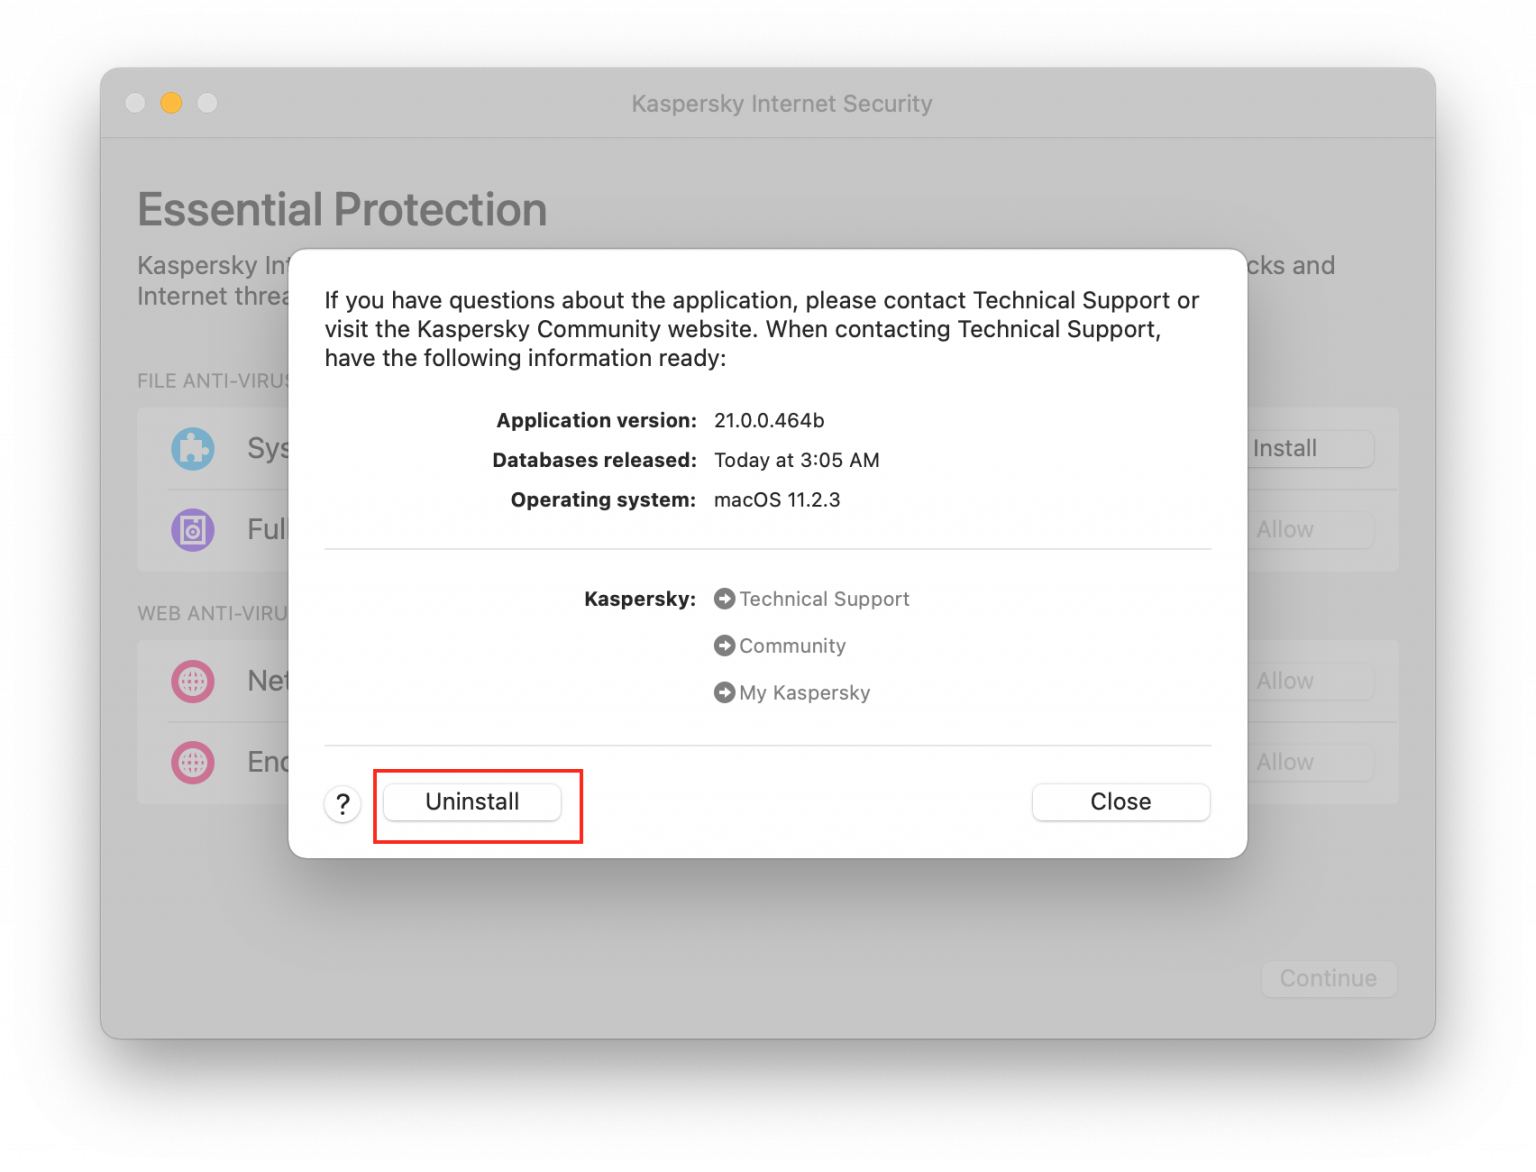Click the arrow icon beside My Kaspersky
1536x1172 pixels.
pos(724,692)
